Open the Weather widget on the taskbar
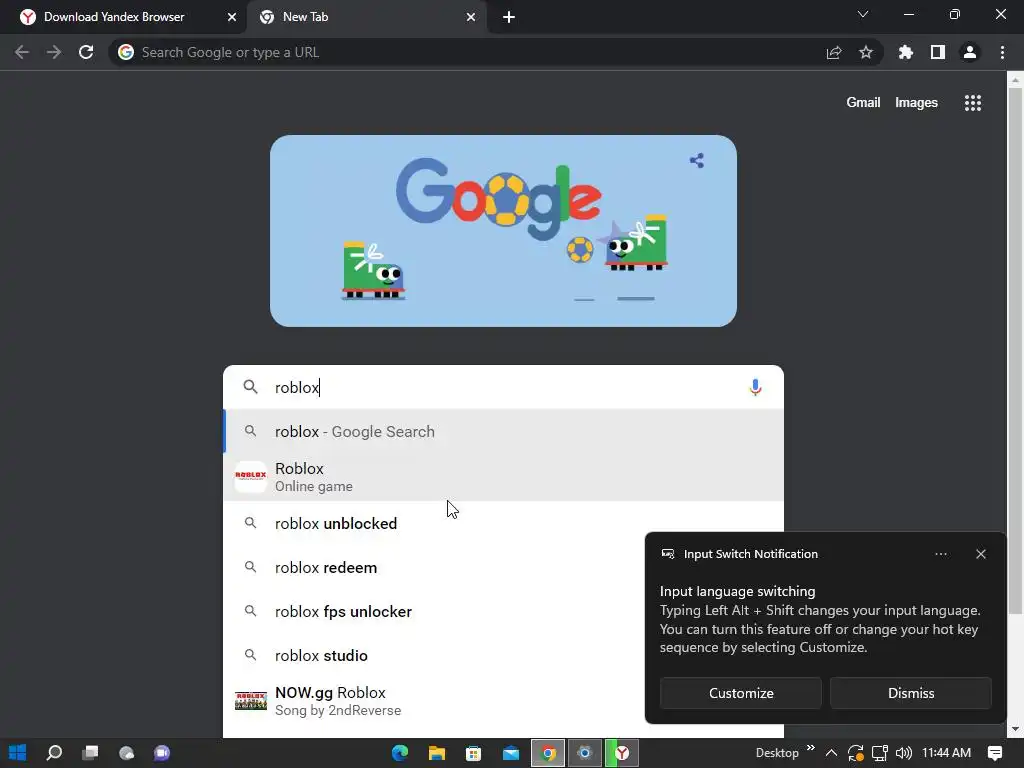Screen dimensions: 1024x768 [127, 753]
